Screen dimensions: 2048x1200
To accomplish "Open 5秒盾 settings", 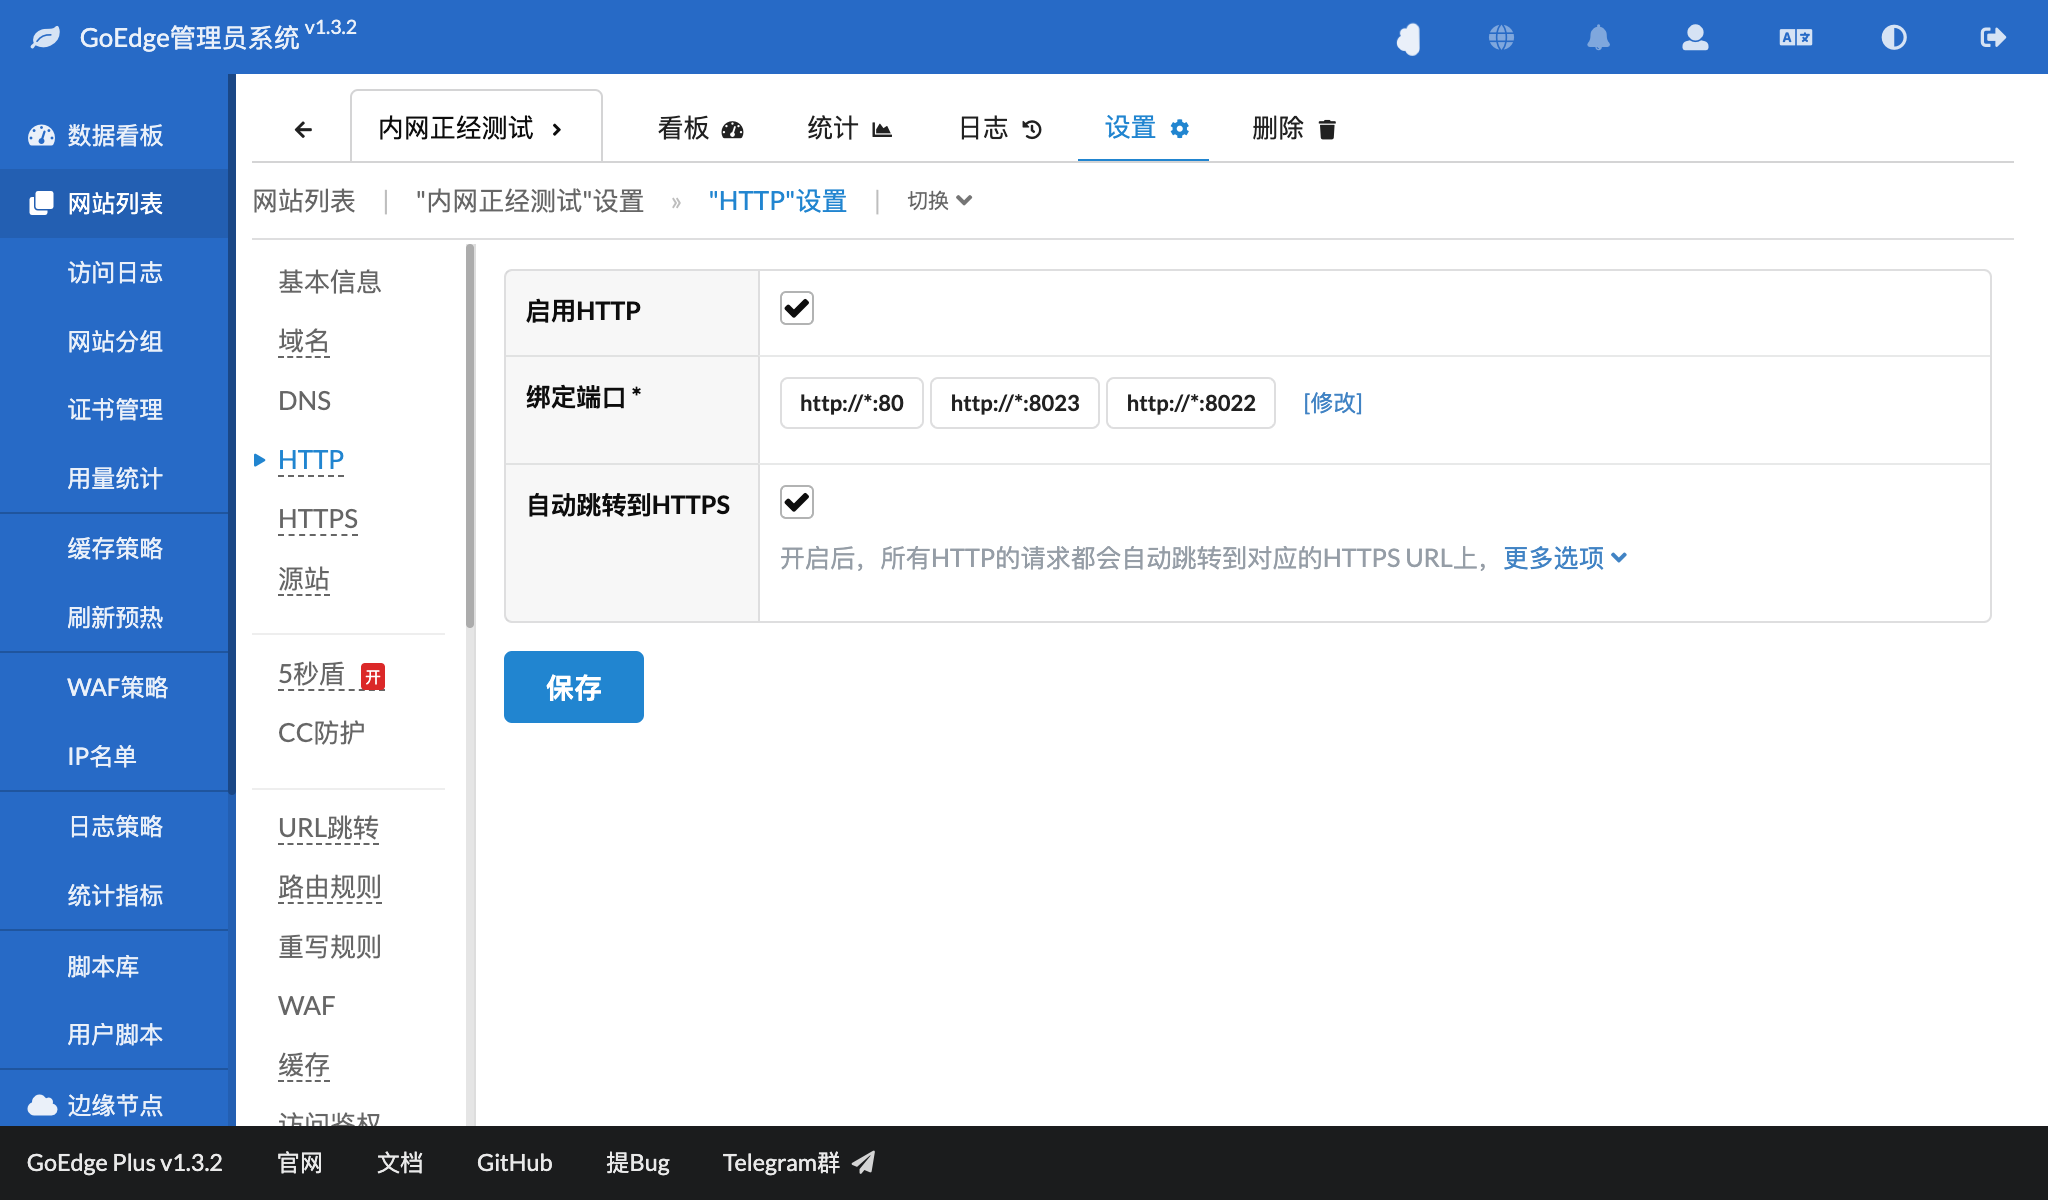I will pyautogui.click(x=311, y=674).
